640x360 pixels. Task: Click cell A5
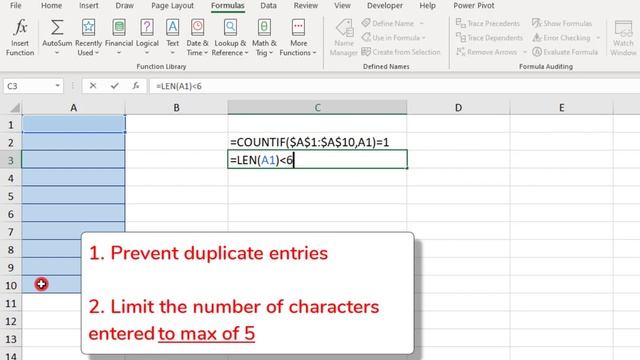coord(73,196)
